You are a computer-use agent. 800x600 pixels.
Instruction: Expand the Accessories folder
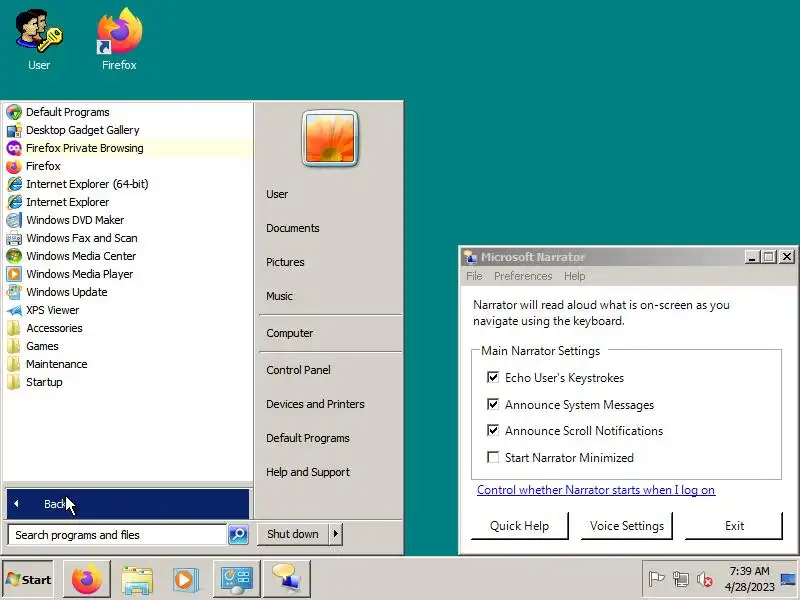(128, 328)
